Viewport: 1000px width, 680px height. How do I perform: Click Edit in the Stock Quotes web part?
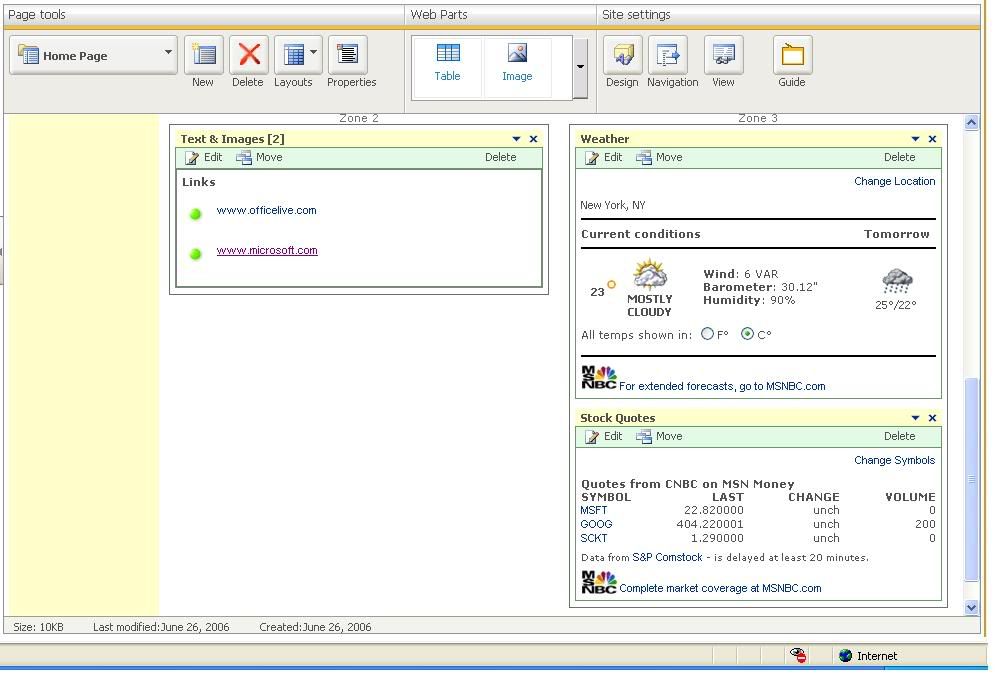pyautogui.click(x=603, y=436)
